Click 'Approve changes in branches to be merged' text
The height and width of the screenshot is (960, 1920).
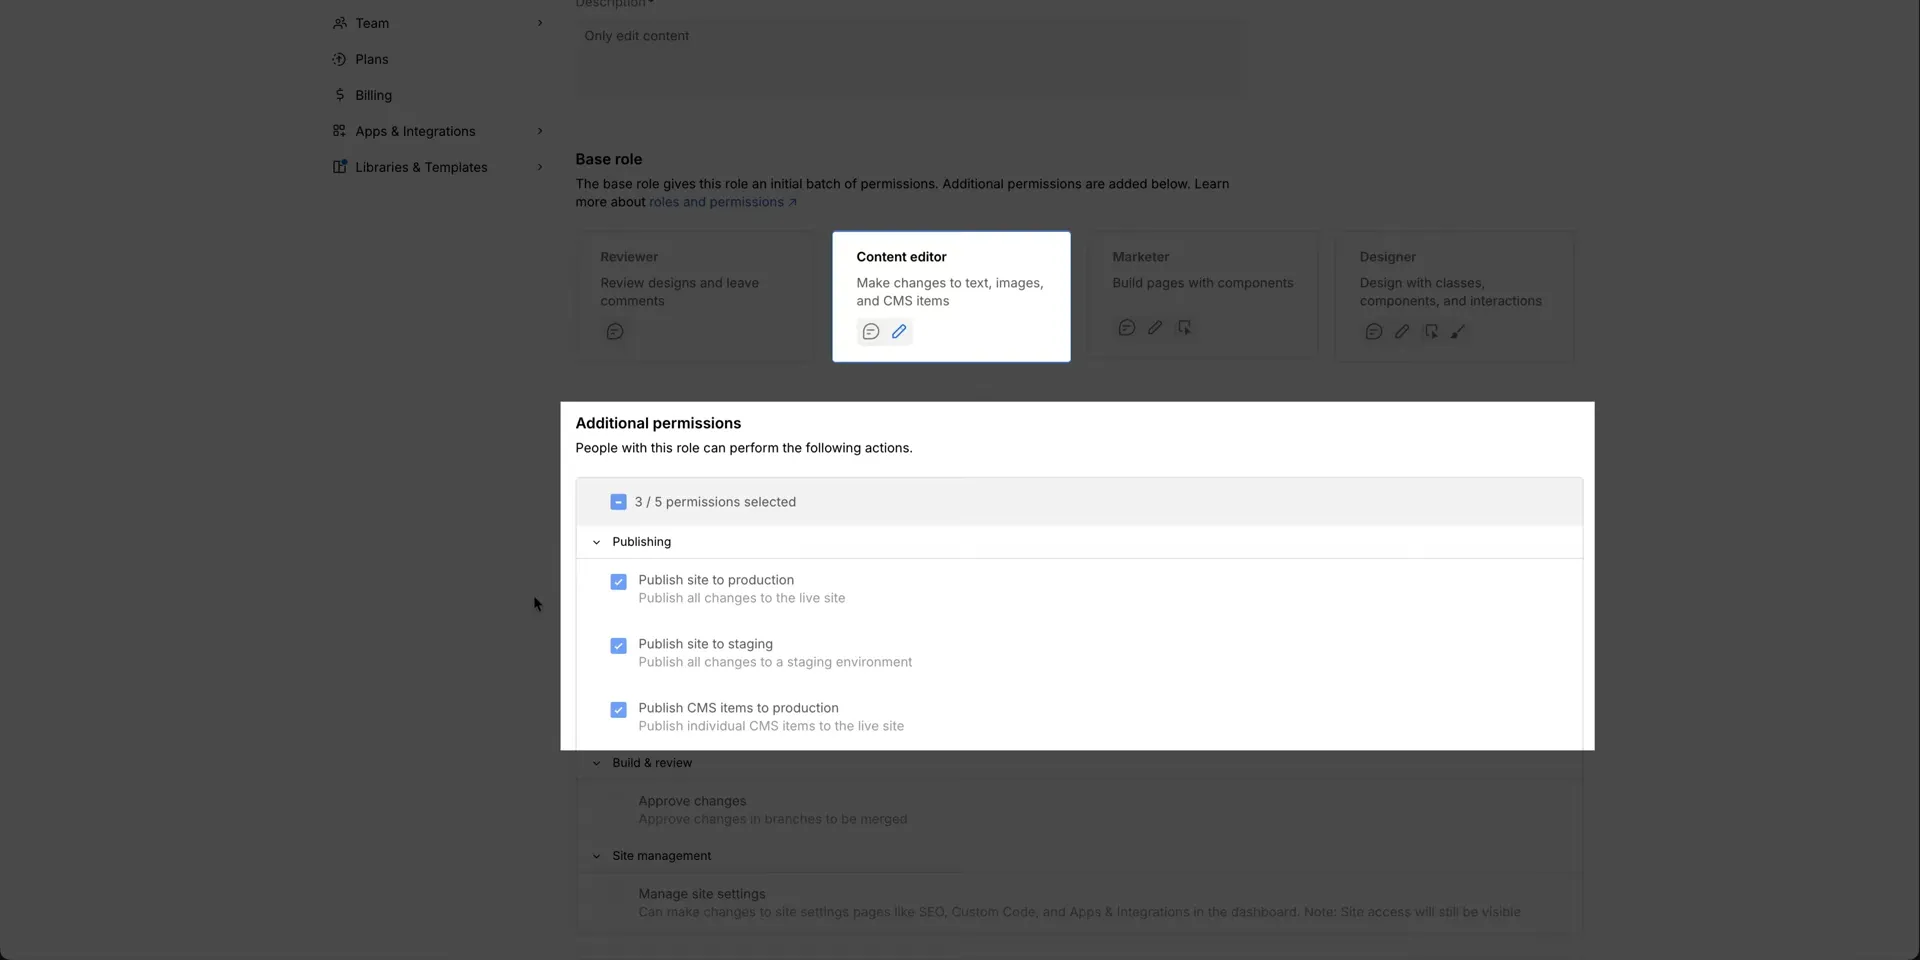[773, 819]
